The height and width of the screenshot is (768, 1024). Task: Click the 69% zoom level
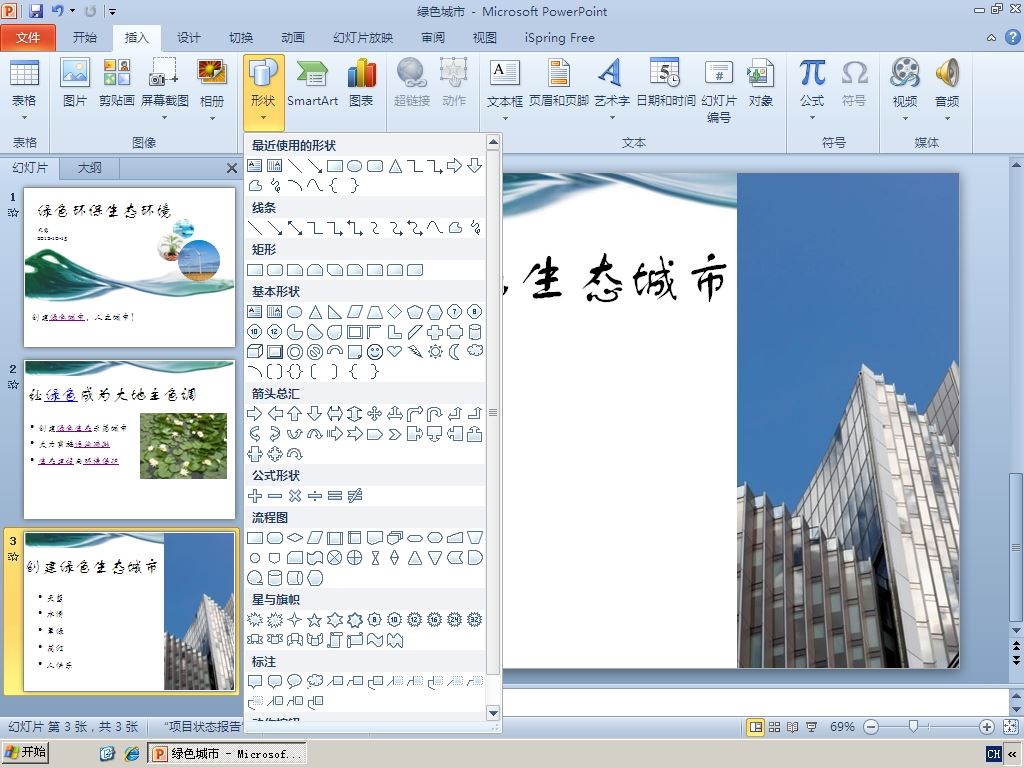click(x=842, y=727)
